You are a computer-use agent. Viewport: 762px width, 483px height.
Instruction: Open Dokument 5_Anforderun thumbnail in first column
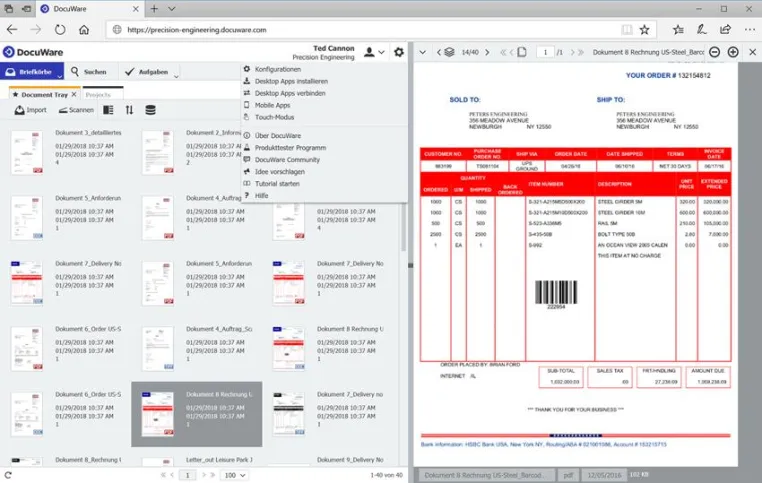pos(27,218)
